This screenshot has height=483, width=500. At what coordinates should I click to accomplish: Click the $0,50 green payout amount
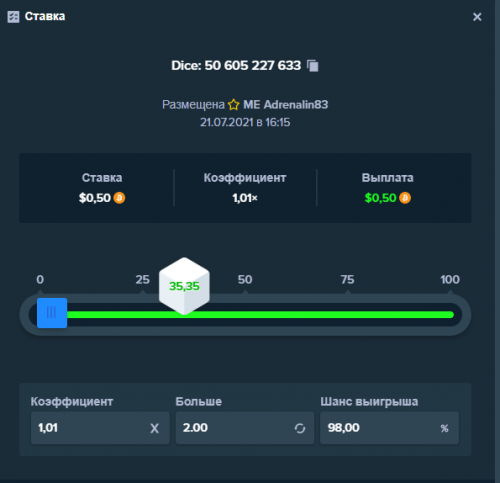tap(380, 198)
